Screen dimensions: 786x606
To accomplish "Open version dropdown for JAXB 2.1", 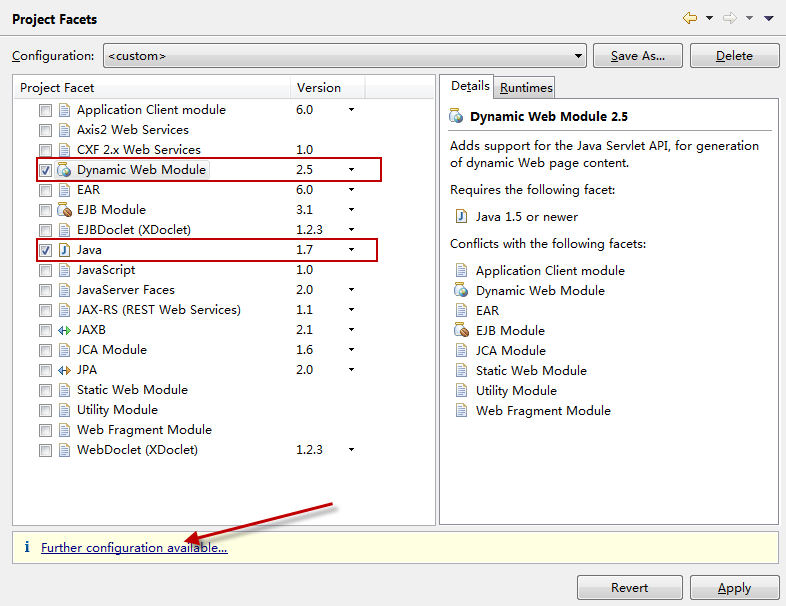I will tap(351, 330).
